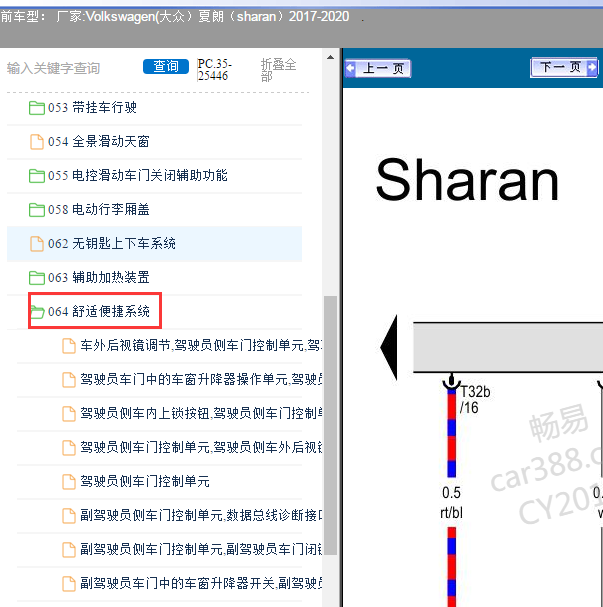
Task: Click document icon beside 驾驶员侧车门控制单元,驾驶员侧车外后视镜
Action: click(69, 448)
